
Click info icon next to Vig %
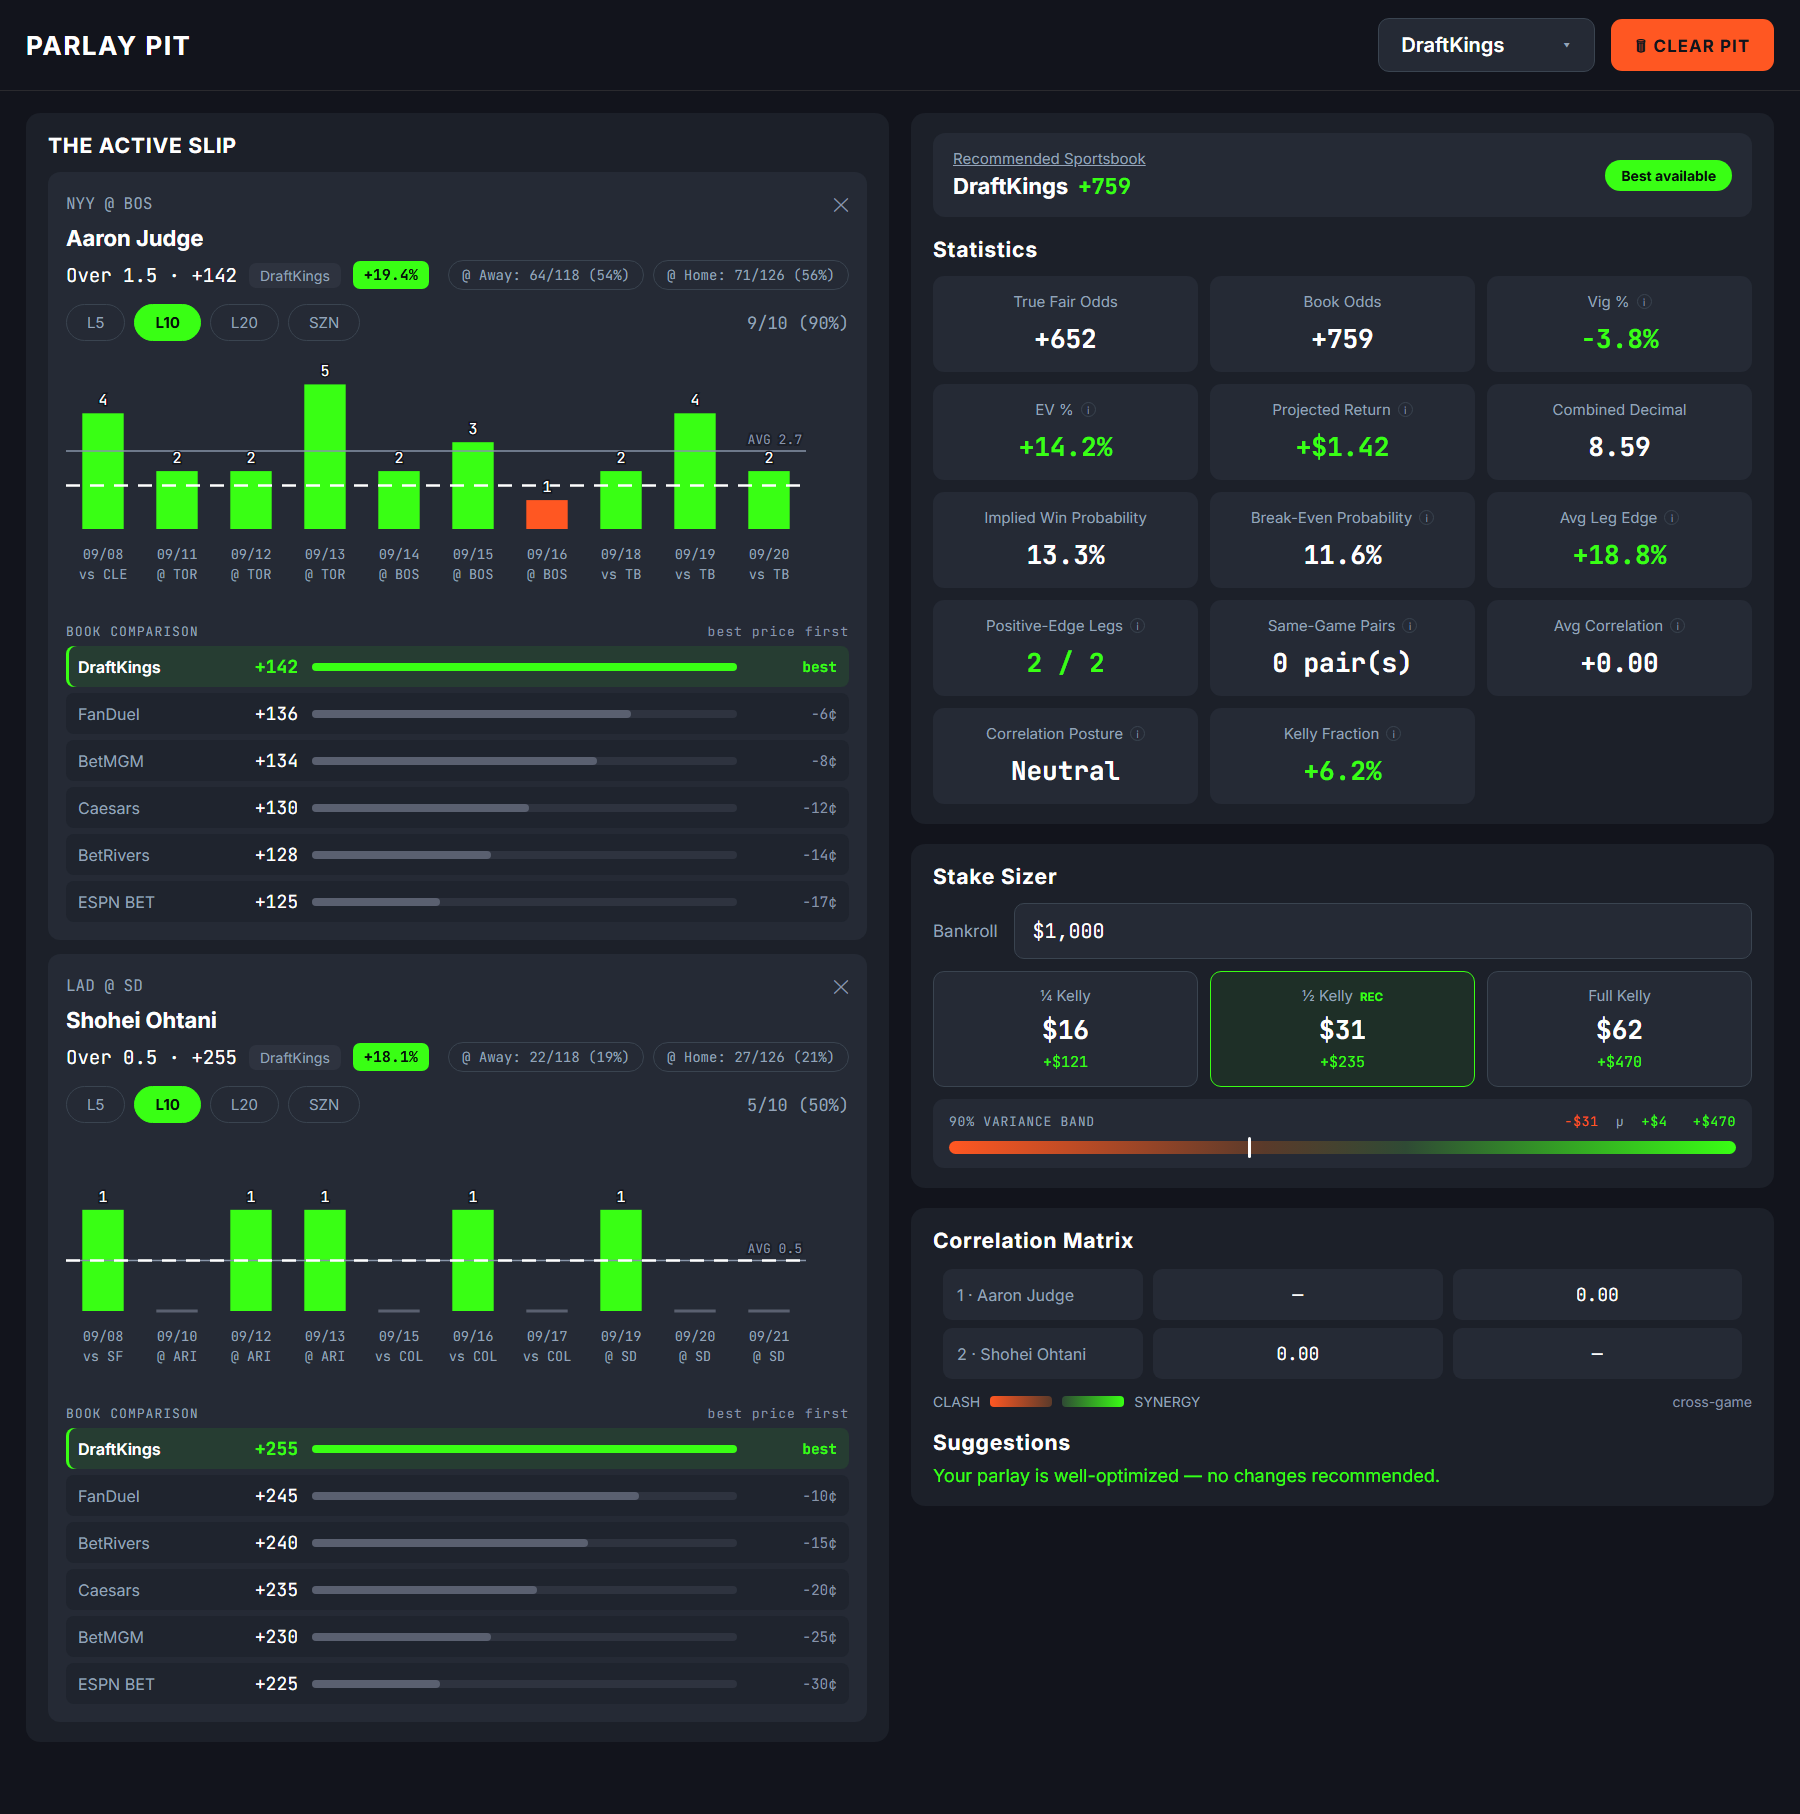1645,302
